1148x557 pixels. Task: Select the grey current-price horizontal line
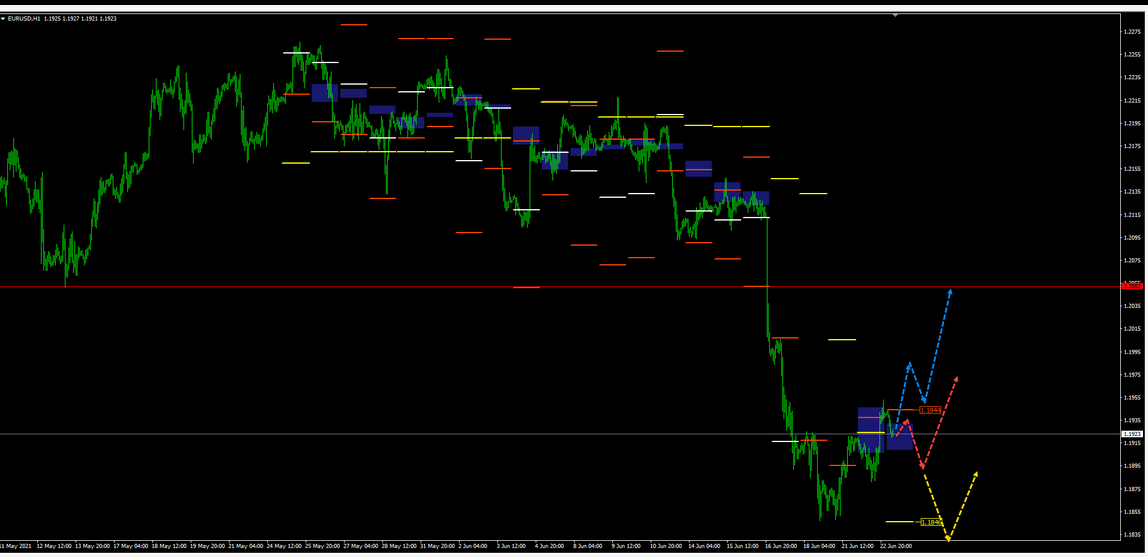400,433
